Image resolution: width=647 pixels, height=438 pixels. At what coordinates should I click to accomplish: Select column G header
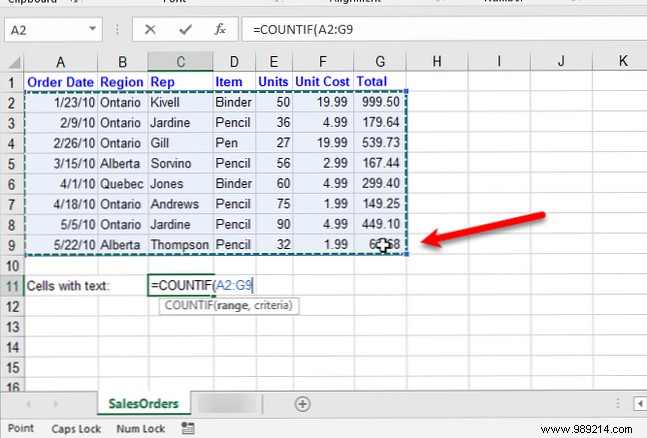tap(380, 62)
